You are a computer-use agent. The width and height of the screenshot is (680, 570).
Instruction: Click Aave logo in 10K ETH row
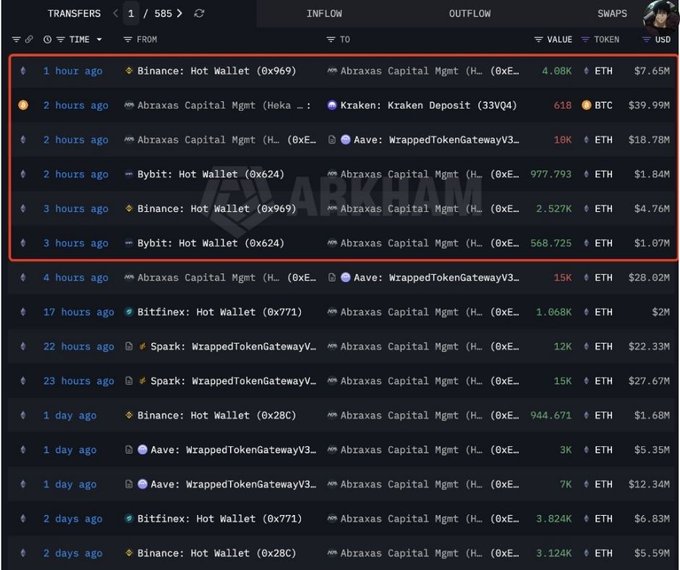[x=346, y=140]
